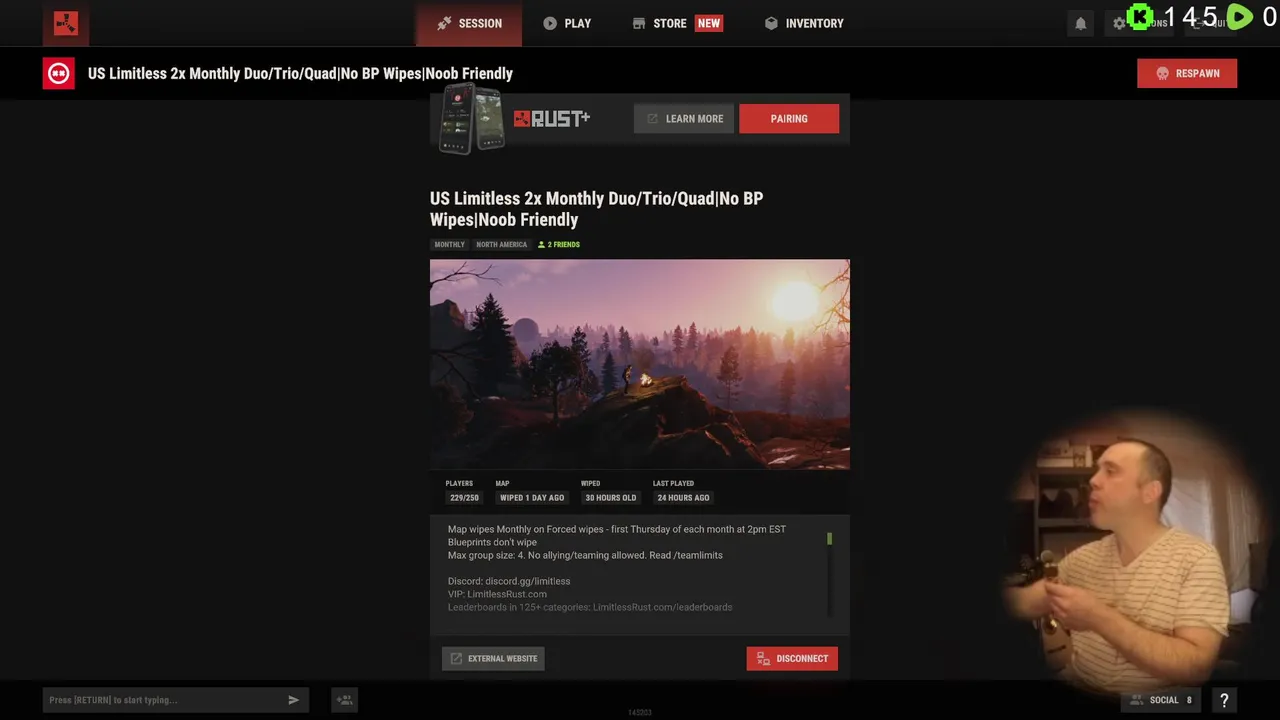Screen dimensions: 1280x720
Task: Click the Respawn button
Action: 1187,73
